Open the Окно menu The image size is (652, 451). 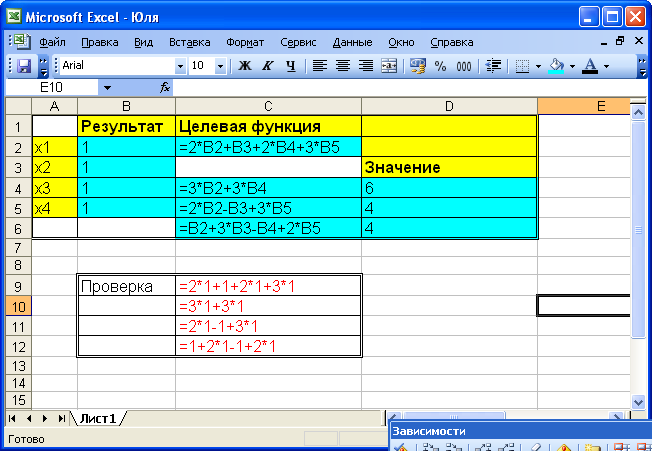point(401,42)
